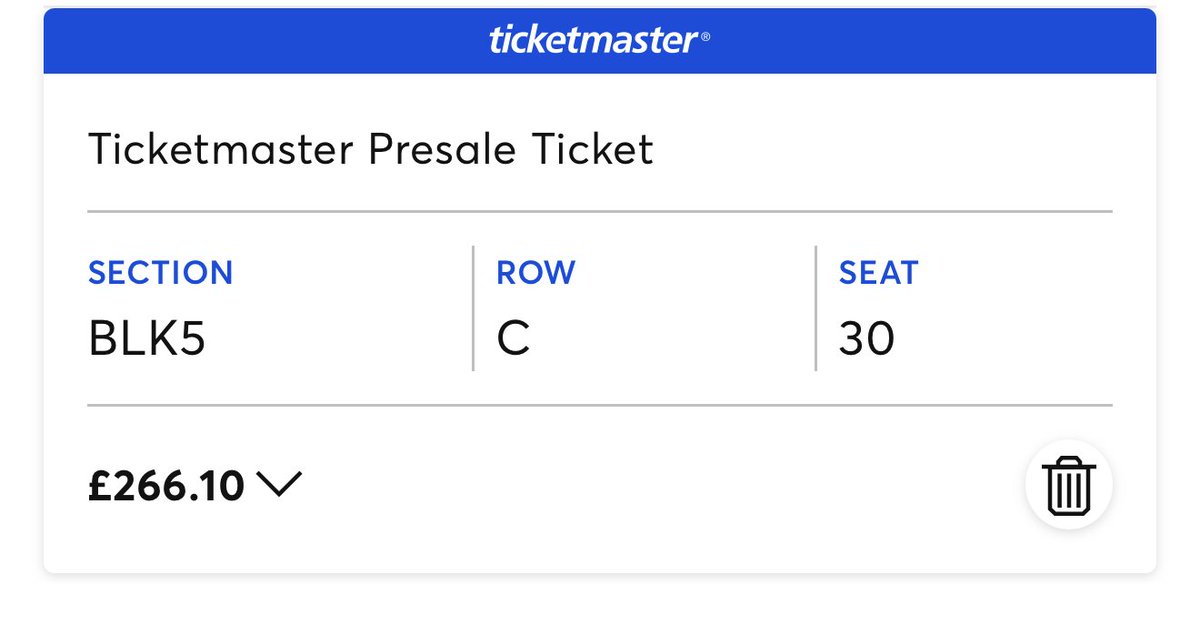The width and height of the screenshot is (1200, 625).
Task: Expand the £266.10 price breakdown chevron
Action: point(279,485)
